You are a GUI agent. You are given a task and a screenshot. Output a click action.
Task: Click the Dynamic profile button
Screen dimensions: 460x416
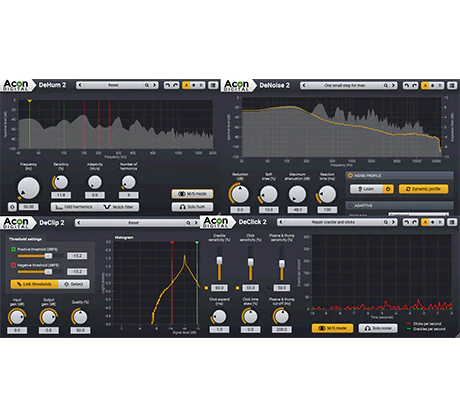[x=423, y=189]
